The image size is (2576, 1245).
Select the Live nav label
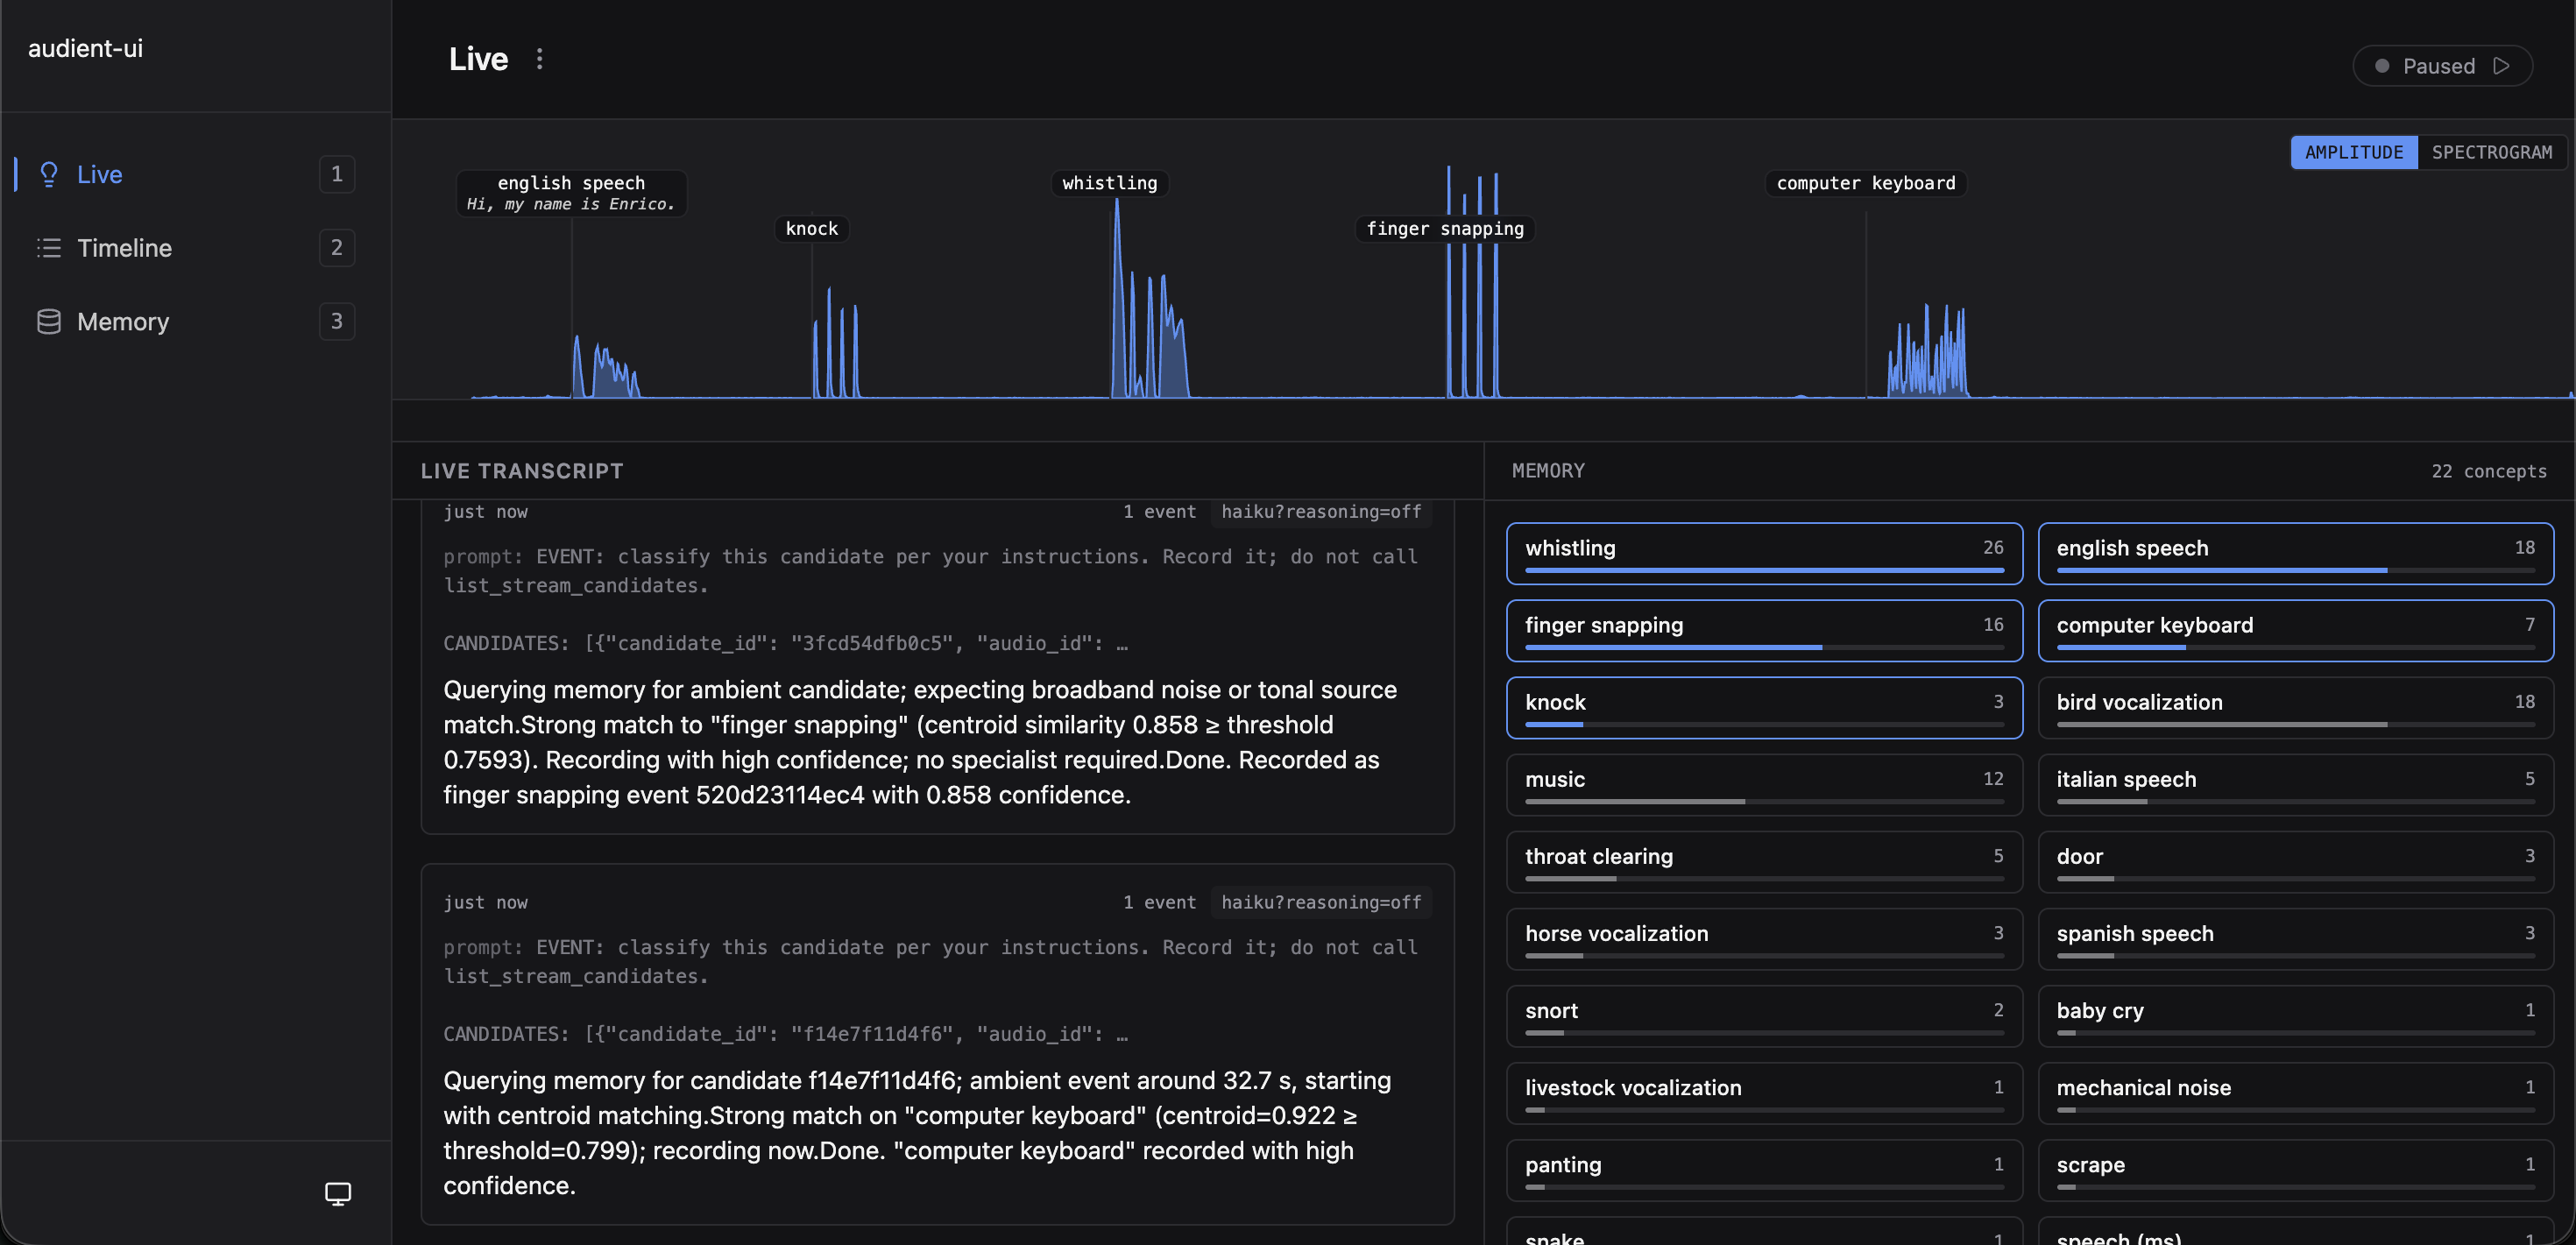coord(99,174)
